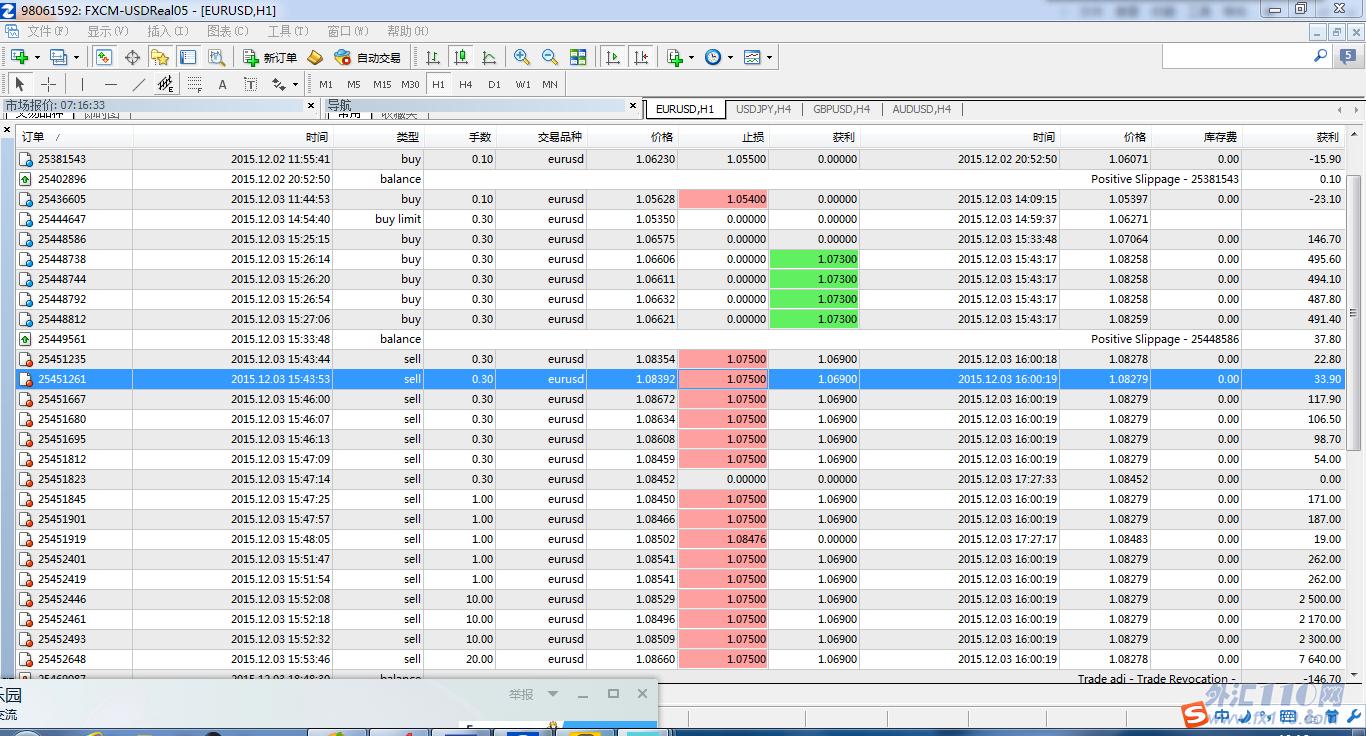Switch to the USDJPY,H4 chart tab
The width and height of the screenshot is (1366, 736).
coord(763,109)
